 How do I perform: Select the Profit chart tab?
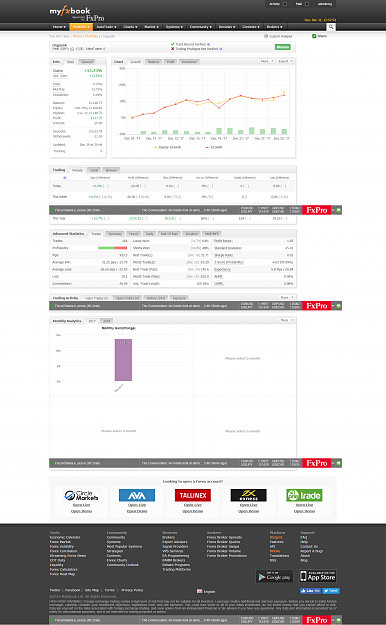coord(170,62)
